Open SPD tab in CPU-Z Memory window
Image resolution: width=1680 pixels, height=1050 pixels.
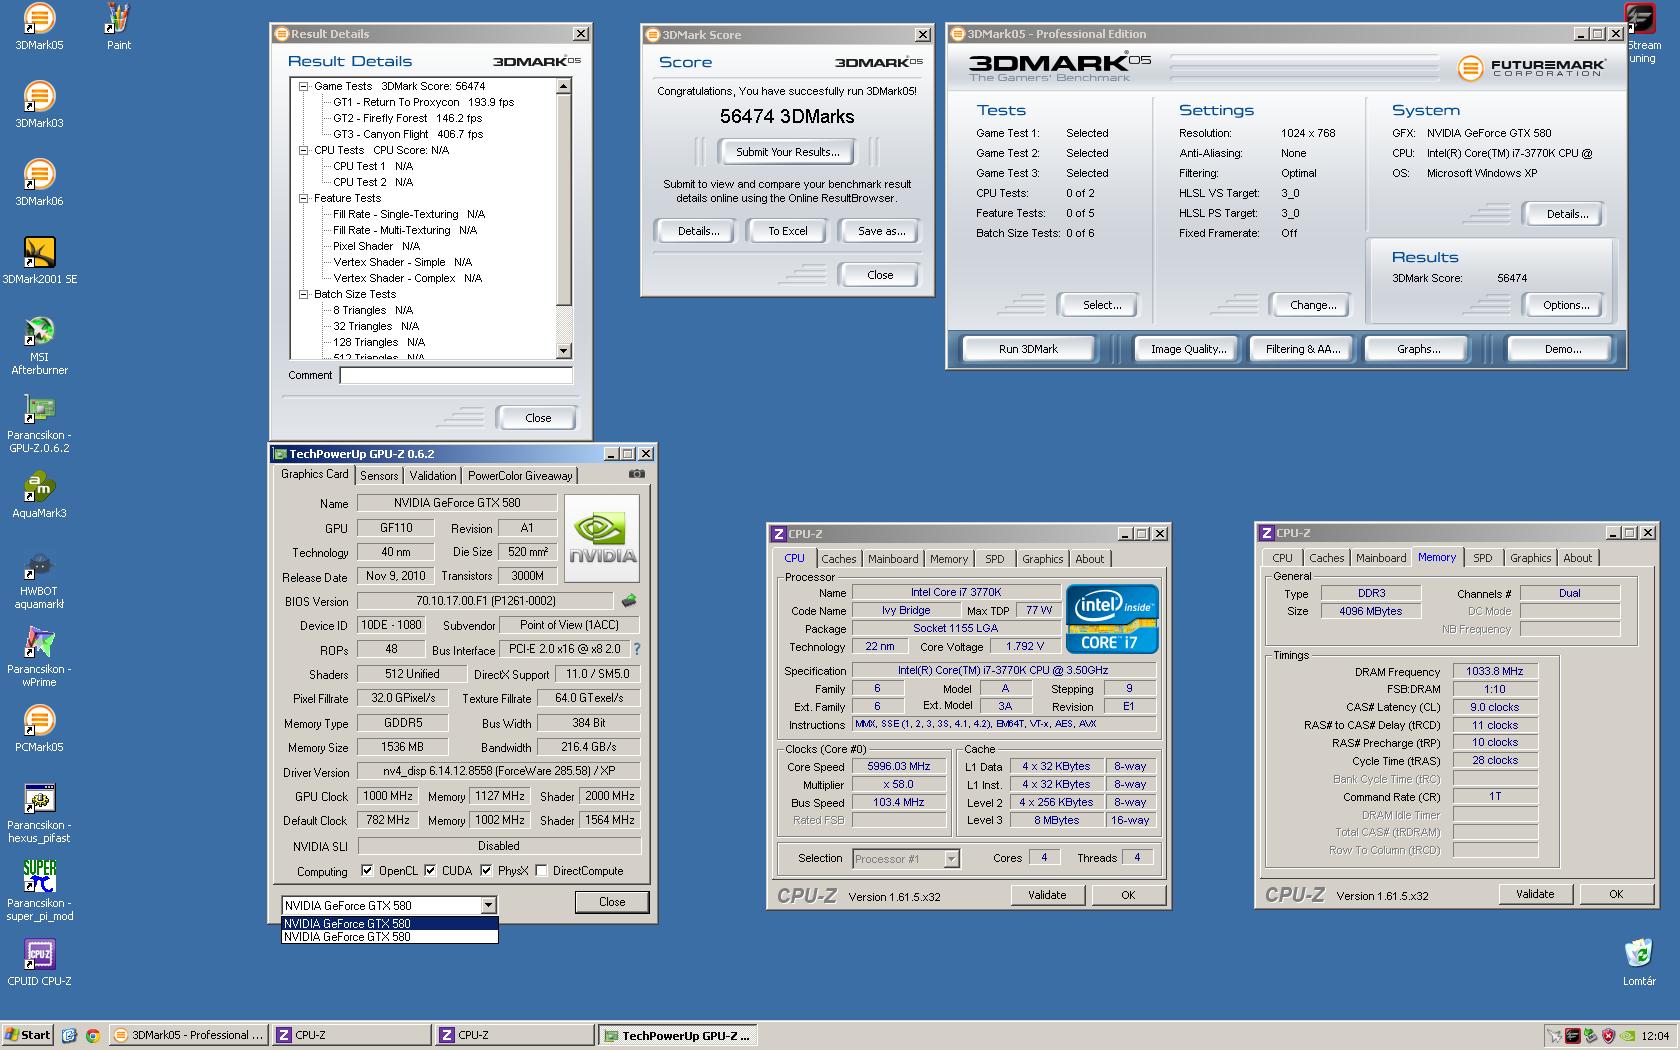pyautogui.click(x=1483, y=558)
